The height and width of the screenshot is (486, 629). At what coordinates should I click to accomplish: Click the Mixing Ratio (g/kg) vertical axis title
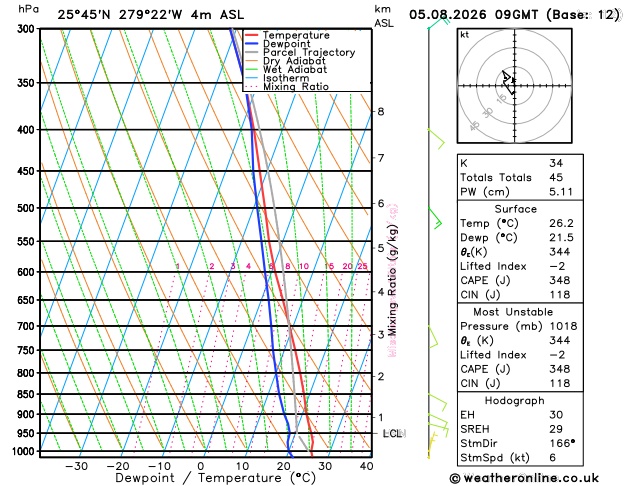(x=393, y=281)
